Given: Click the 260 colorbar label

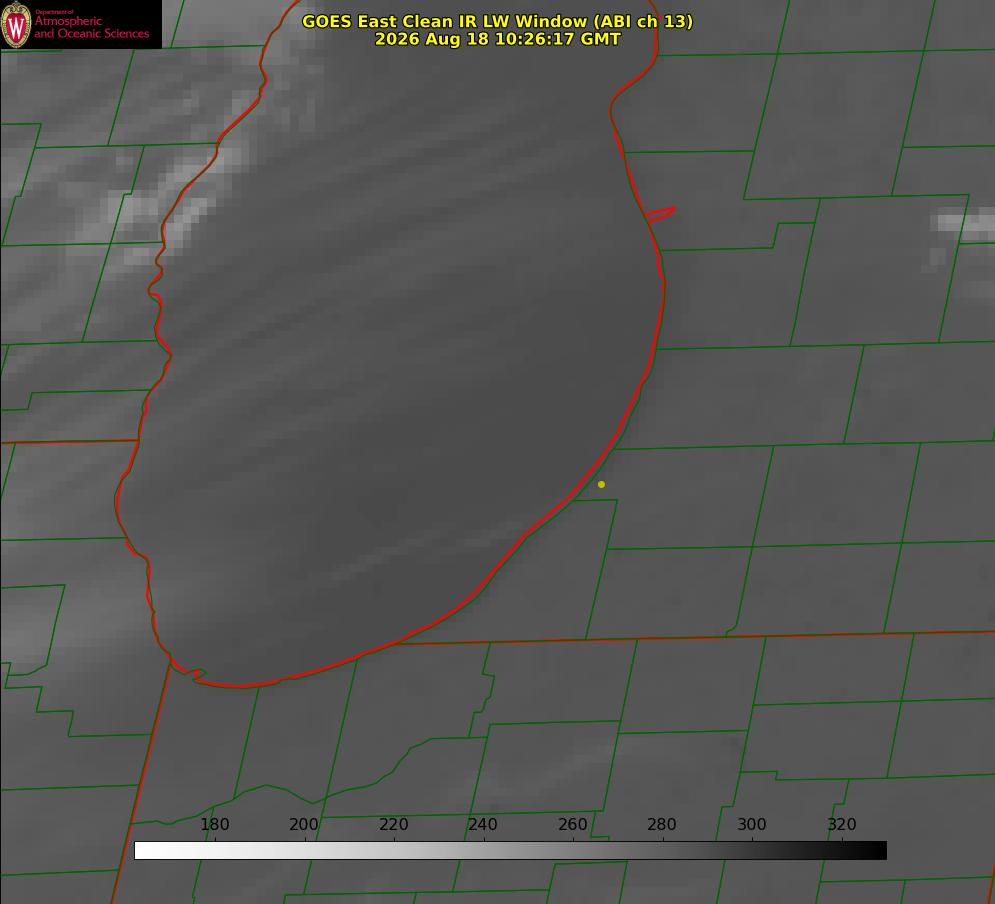Looking at the screenshot, I should tap(572, 824).
